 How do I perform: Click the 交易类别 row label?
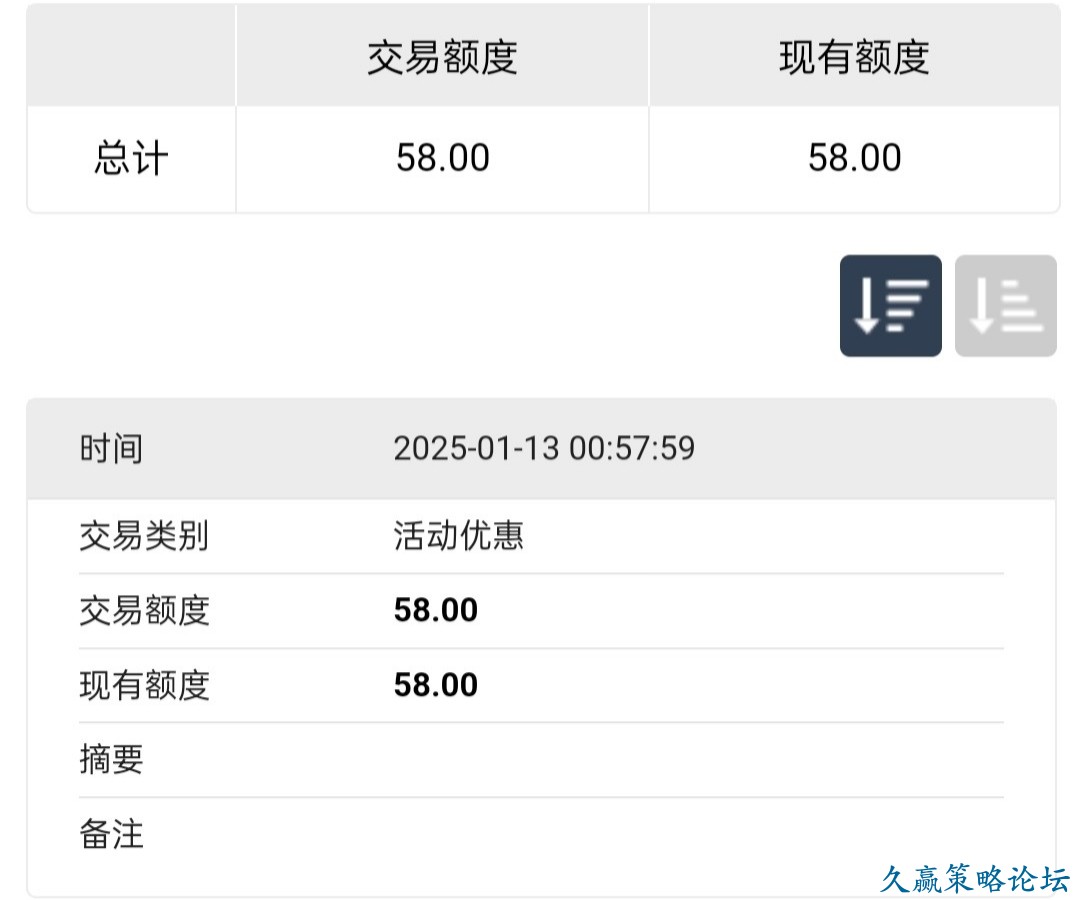click(x=144, y=536)
